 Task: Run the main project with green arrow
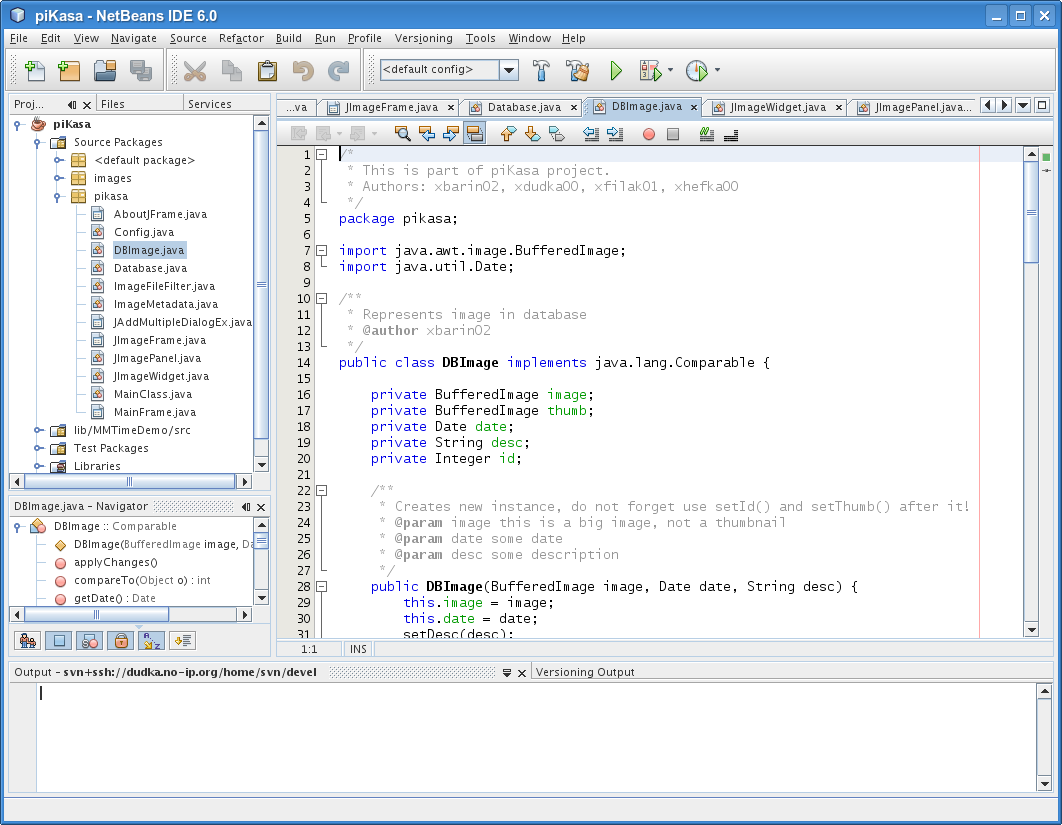[x=616, y=71]
